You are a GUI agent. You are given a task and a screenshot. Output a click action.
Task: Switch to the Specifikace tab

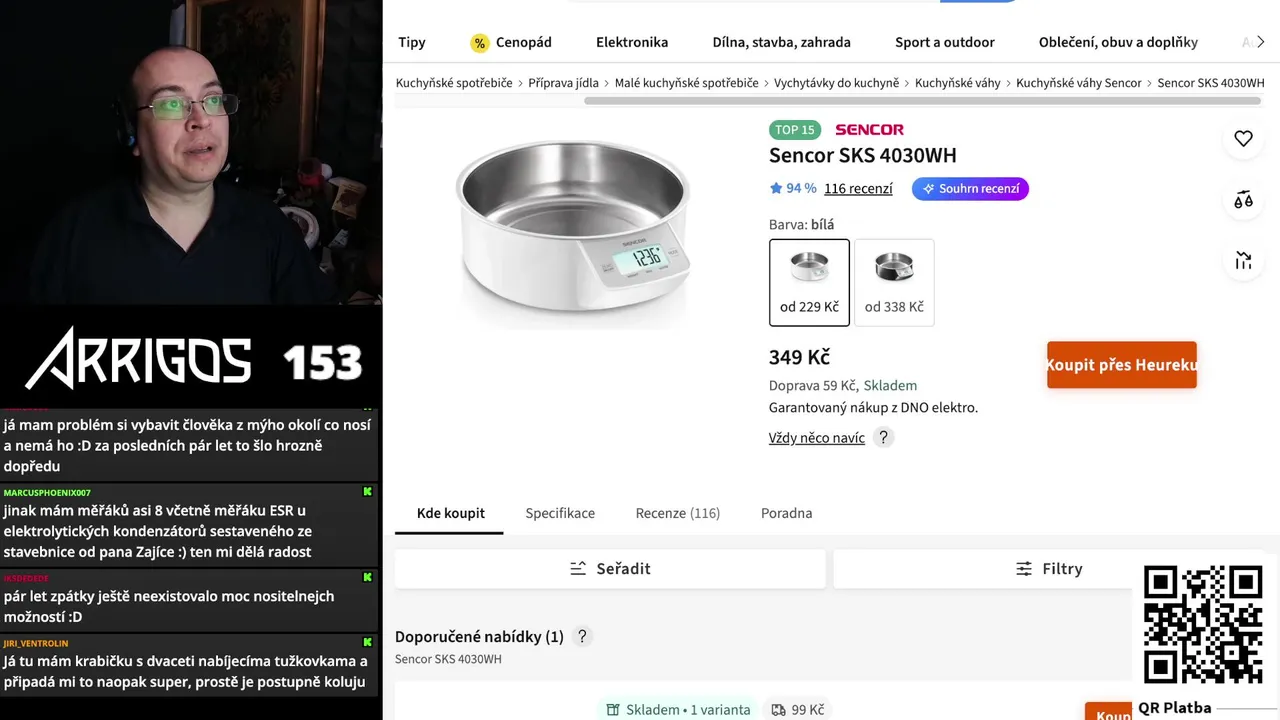pyautogui.click(x=560, y=513)
